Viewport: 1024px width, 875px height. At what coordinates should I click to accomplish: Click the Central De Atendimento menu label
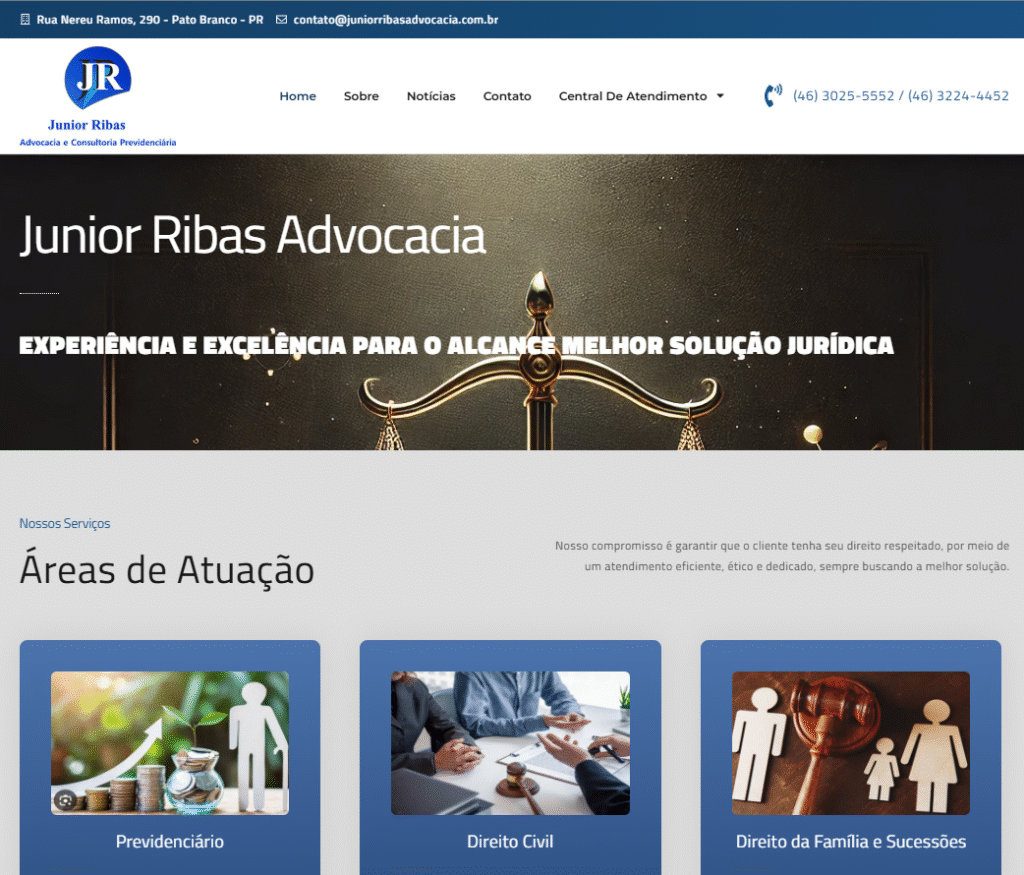tap(632, 97)
